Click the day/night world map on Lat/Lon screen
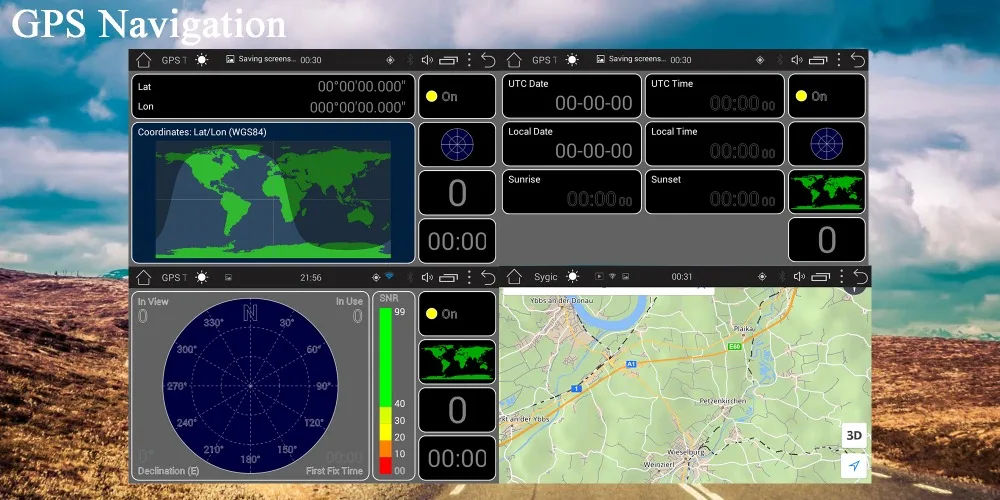The height and width of the screenshot is (500, 1000). (273, 199)
